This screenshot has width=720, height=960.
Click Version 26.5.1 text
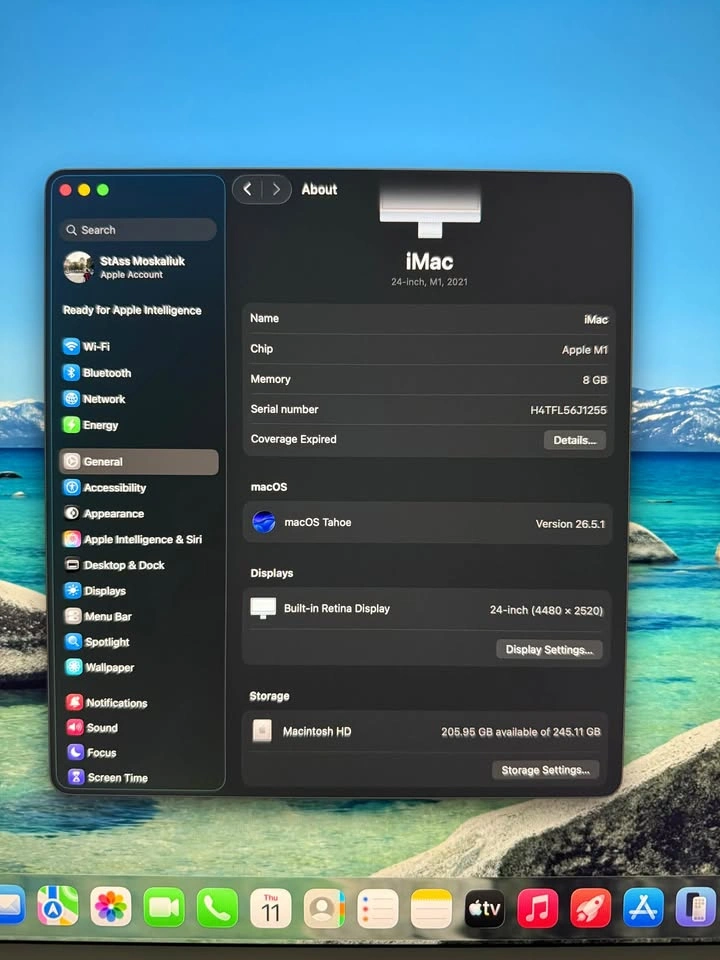[x=570, y=524]
